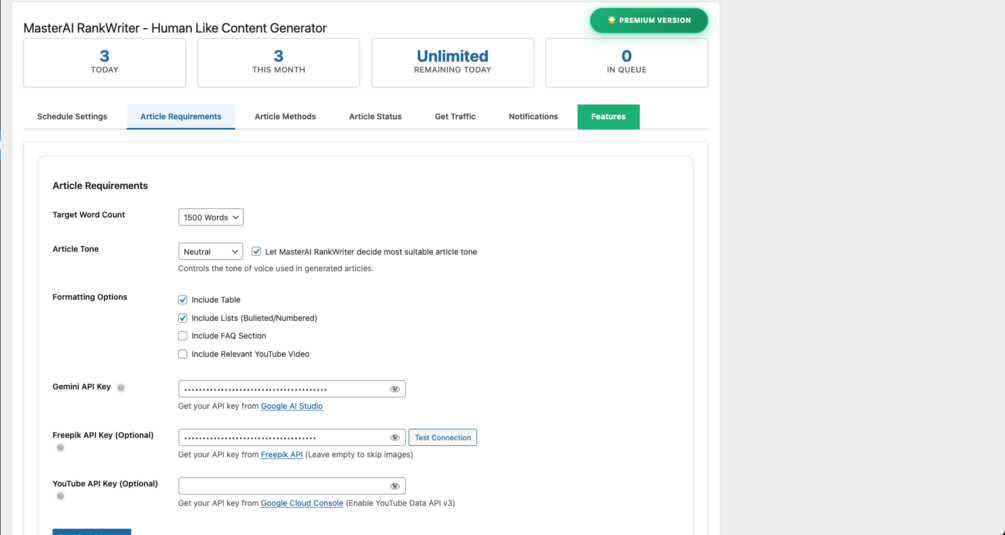Image resolution: width=1005 pixels, height=535 pixels.
Task: Open the Article Methods tab
Action: click(285, 117)
